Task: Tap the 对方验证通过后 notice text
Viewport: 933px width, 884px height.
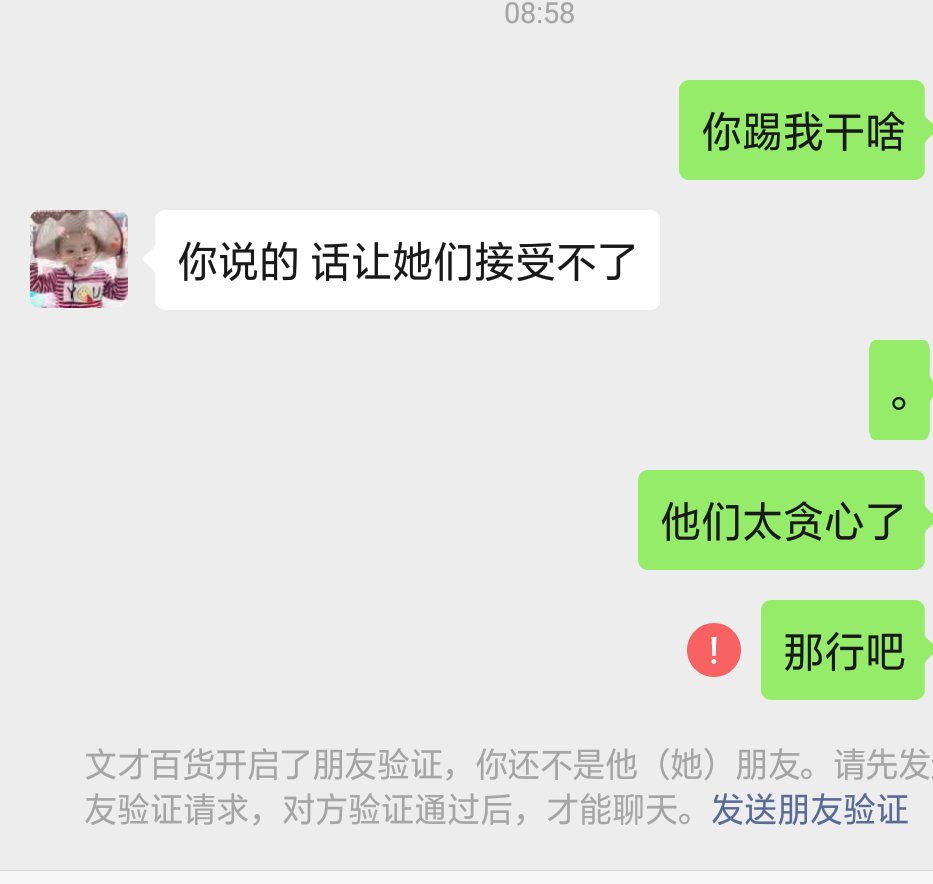Action: coord(397,810)
